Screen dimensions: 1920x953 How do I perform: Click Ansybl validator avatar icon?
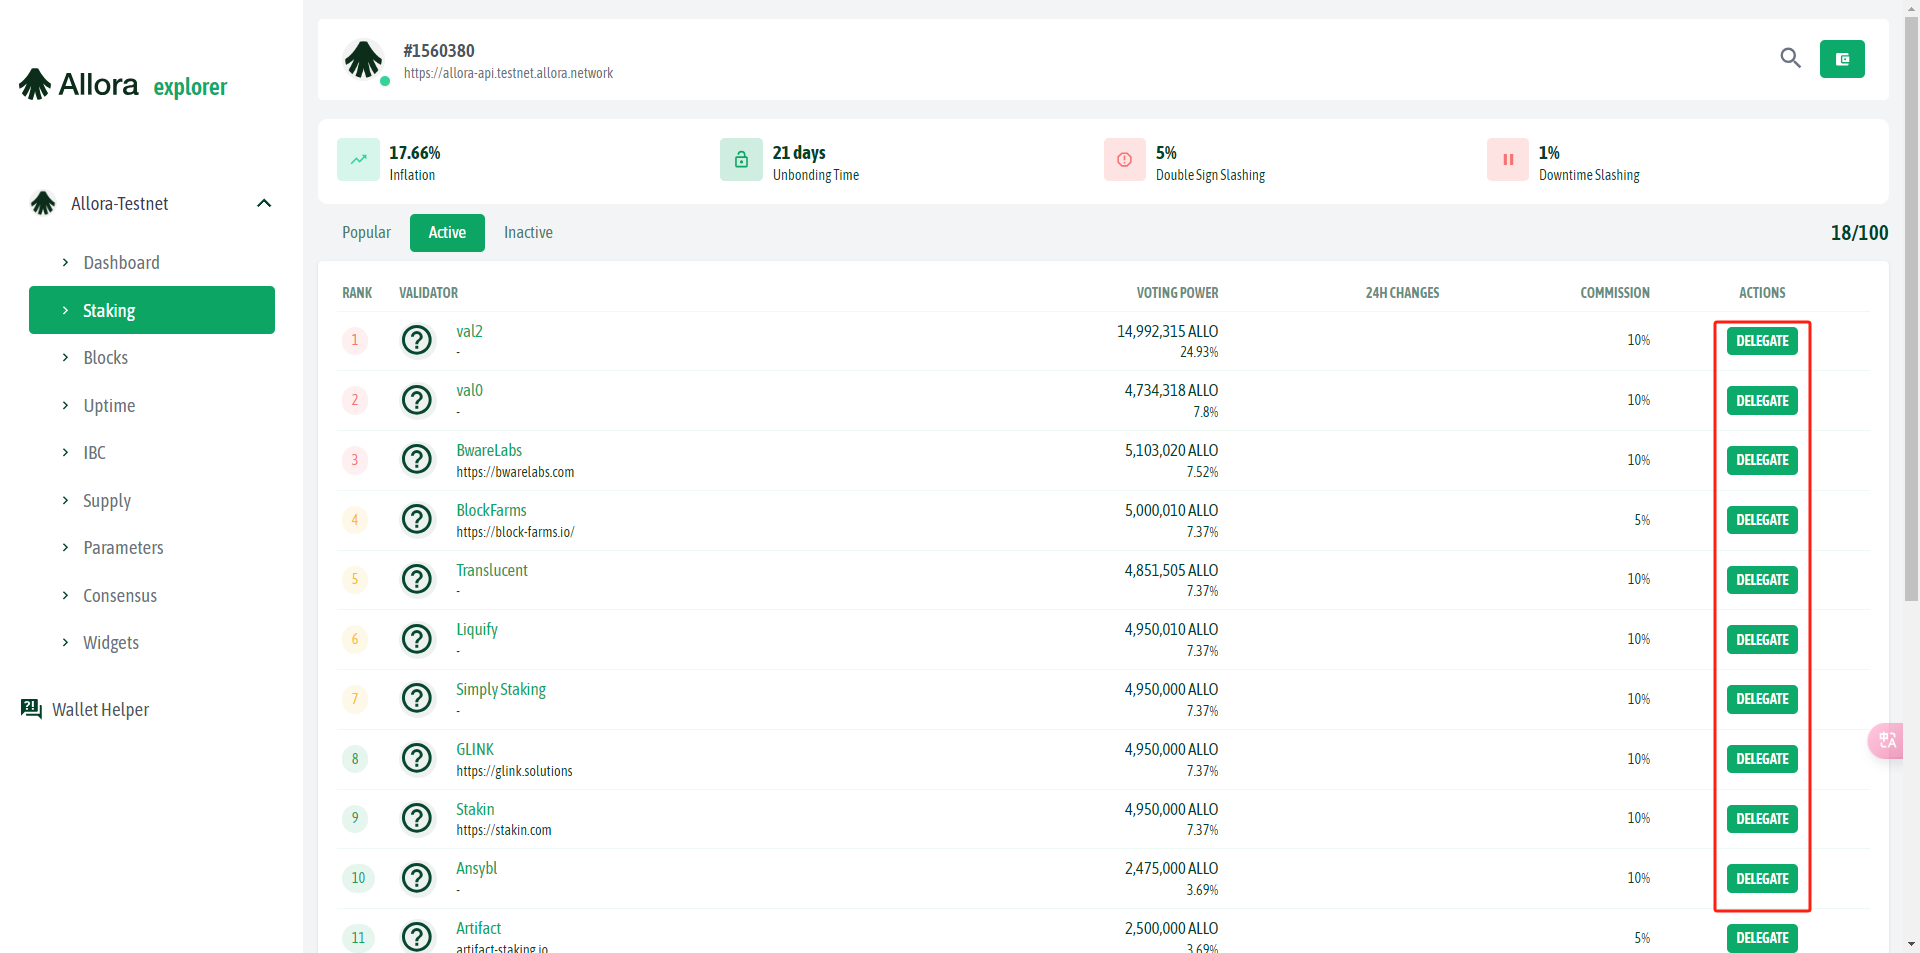(417, 878)
